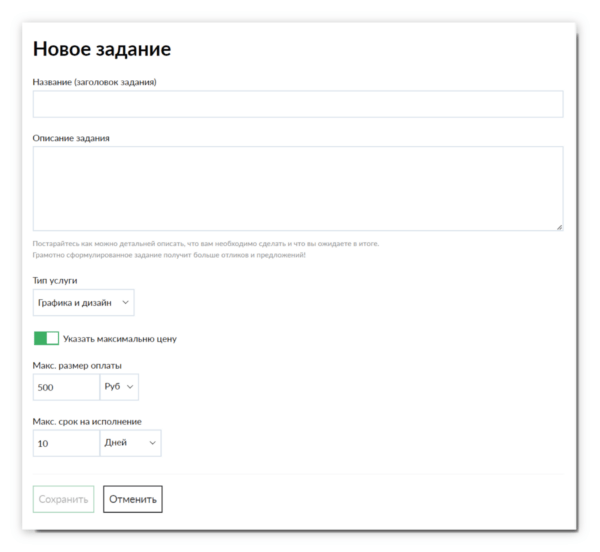600x552 pixels.
Task: Click the description textarea resize handle
Action: [559, 227]
